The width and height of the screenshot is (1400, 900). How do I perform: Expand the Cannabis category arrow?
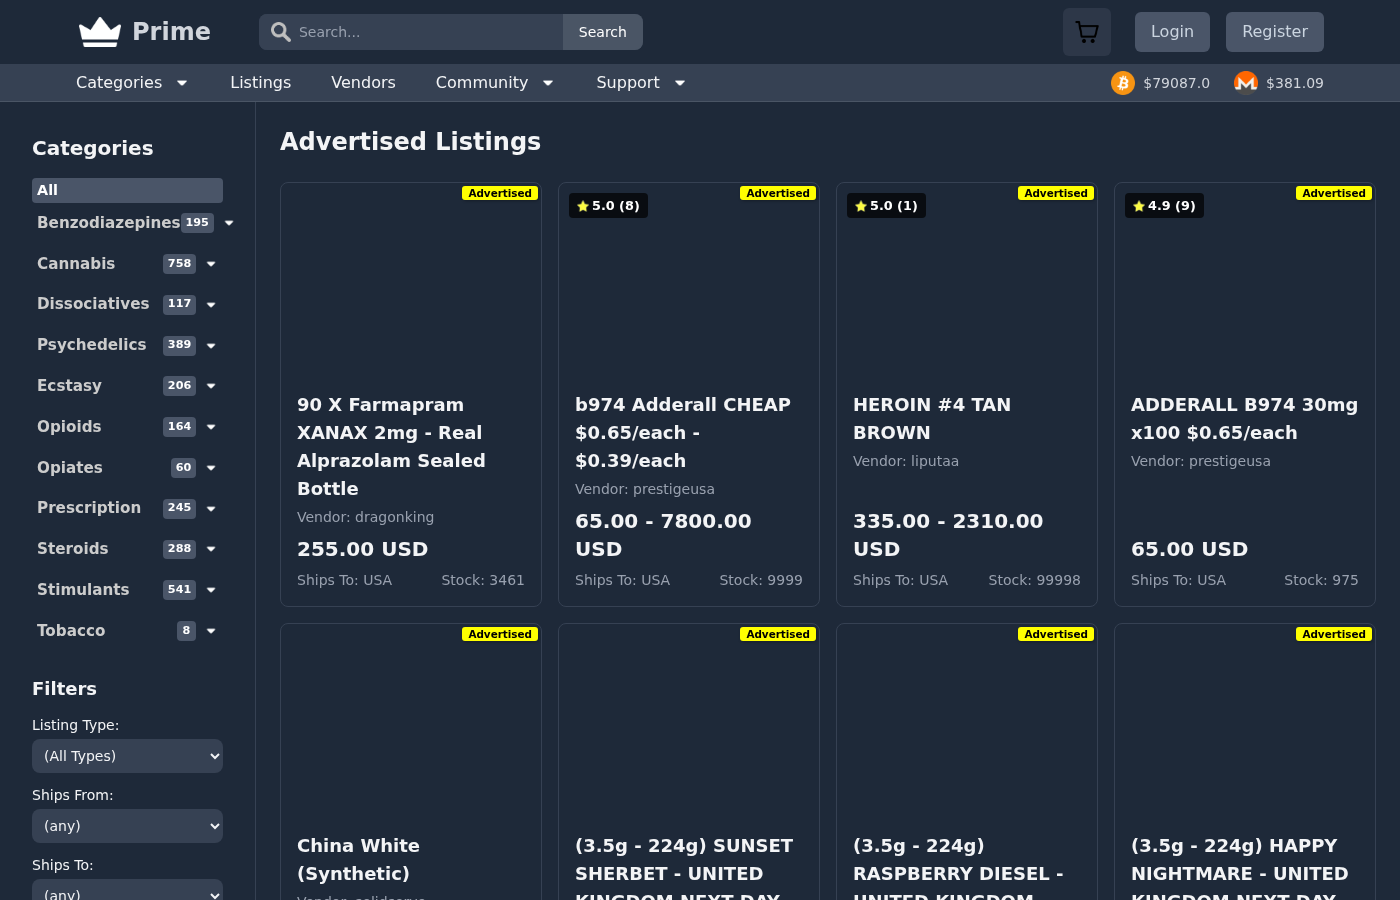[211, 264]
